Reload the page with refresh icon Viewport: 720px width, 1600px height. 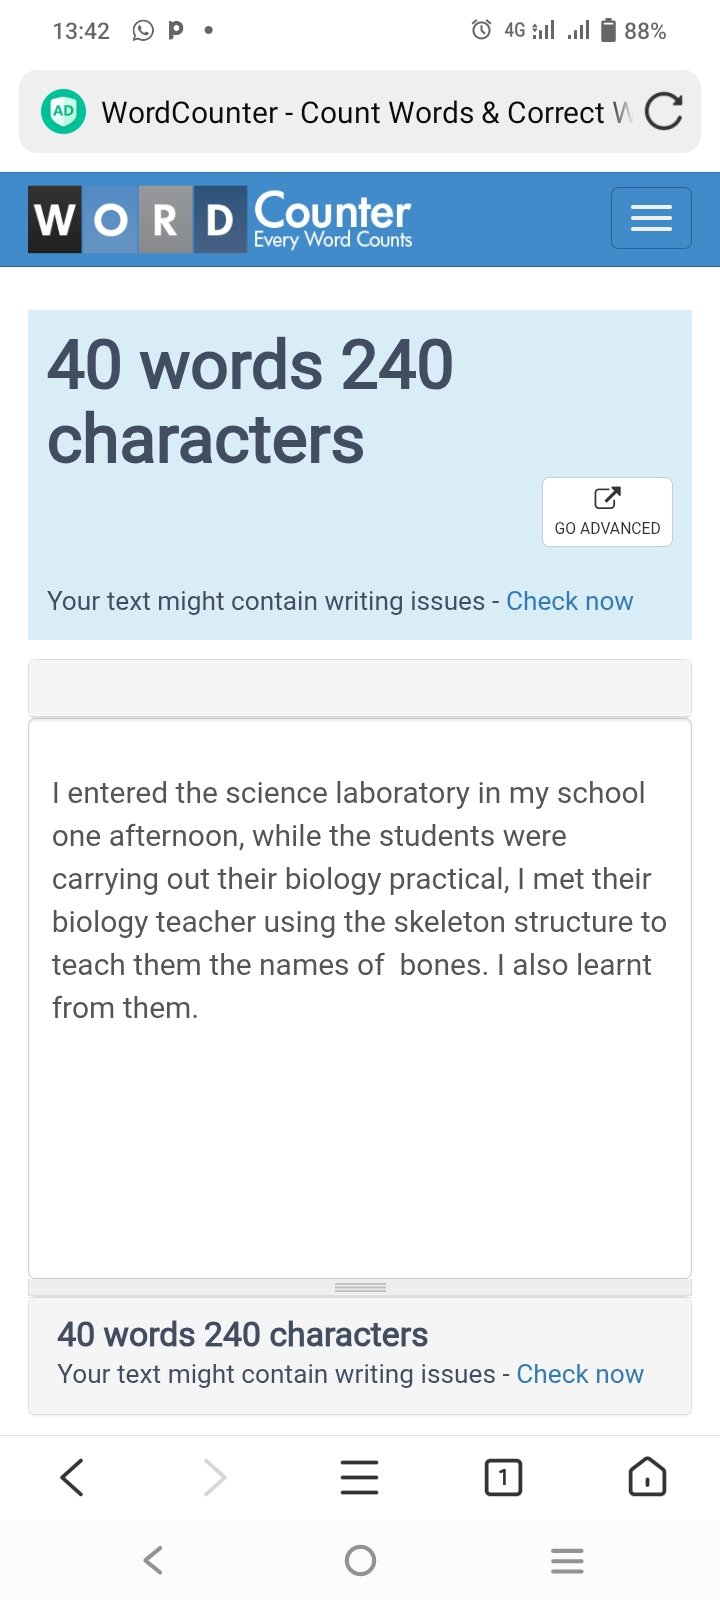coord(663,111)
